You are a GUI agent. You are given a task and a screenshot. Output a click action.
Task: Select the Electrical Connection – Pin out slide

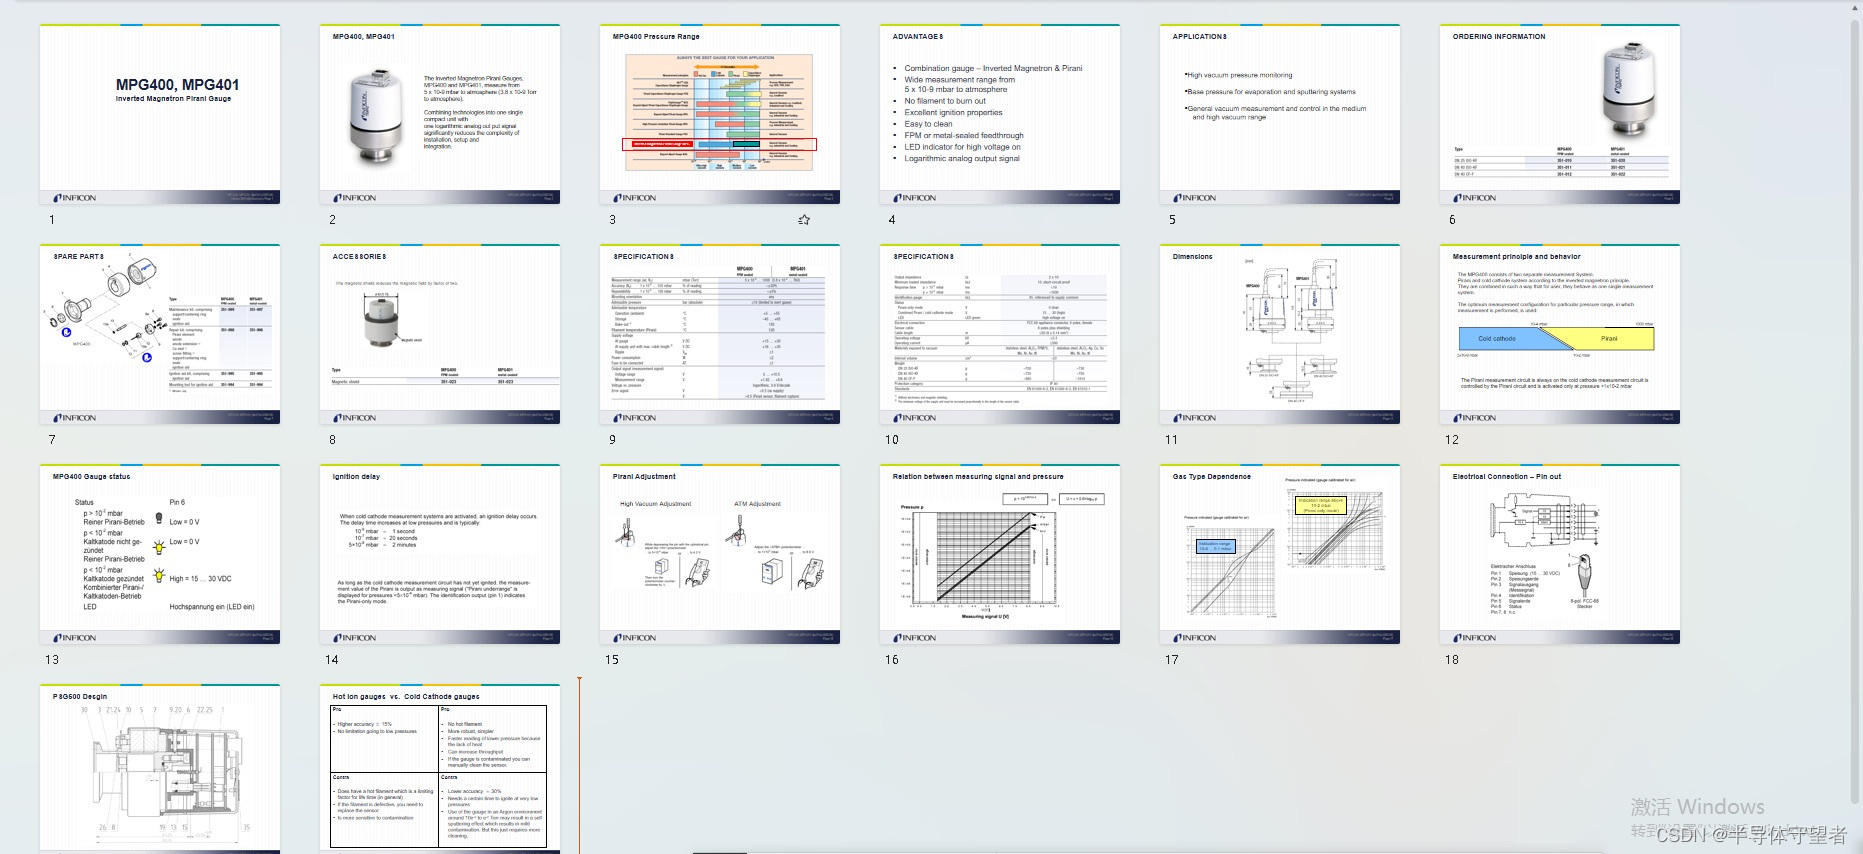(1560, 554)
